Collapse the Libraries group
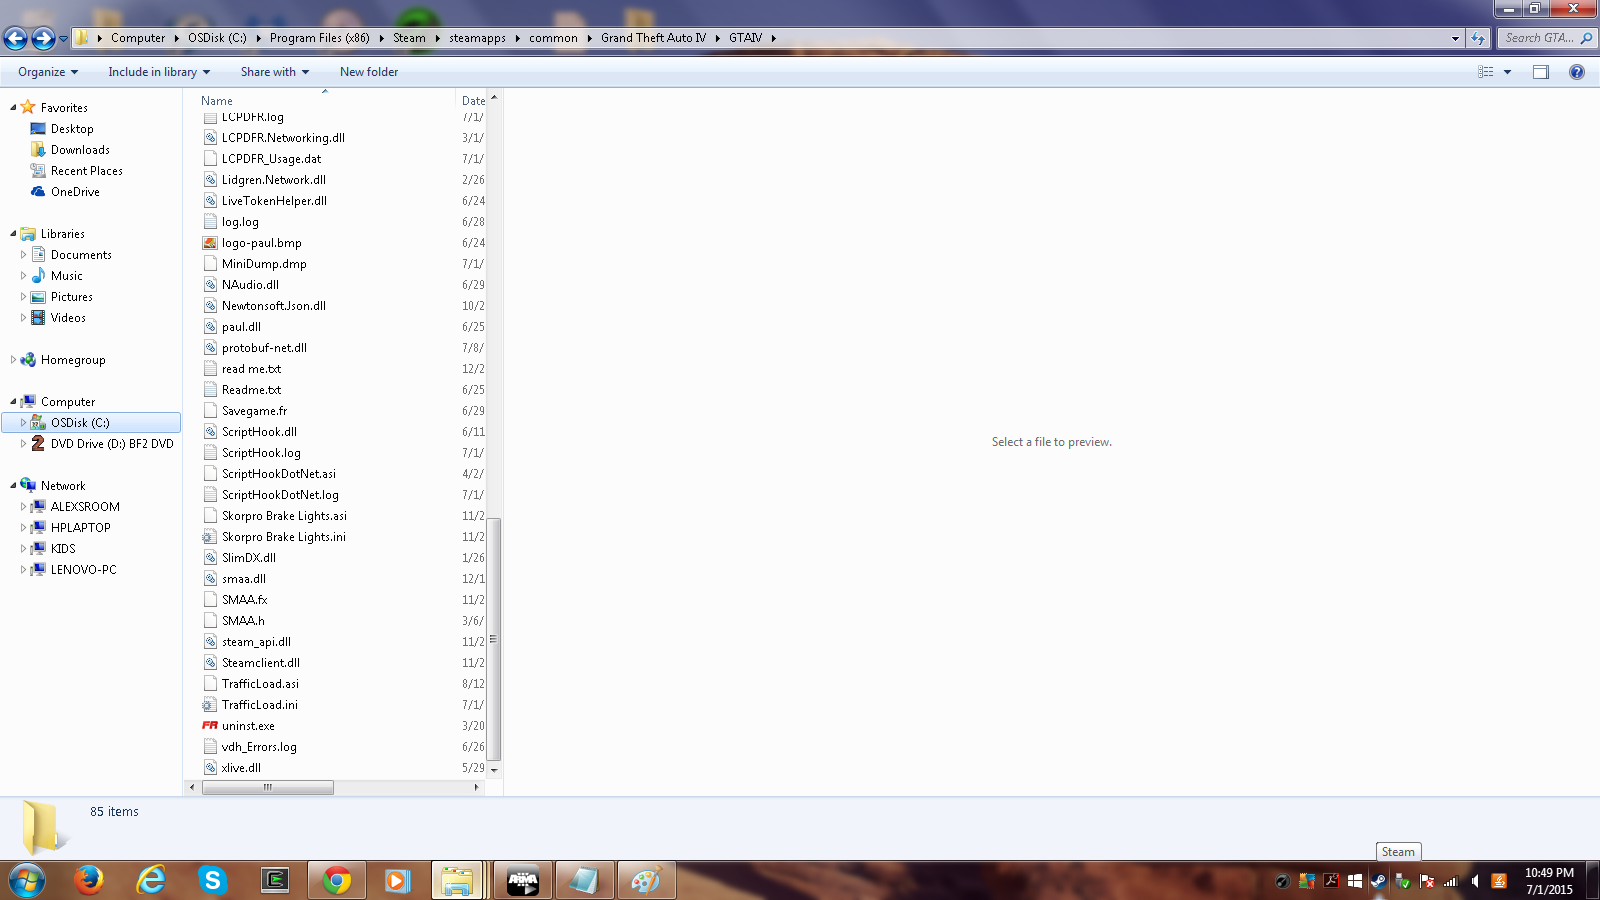This screenshot has height=900, width=1600. 13,234
